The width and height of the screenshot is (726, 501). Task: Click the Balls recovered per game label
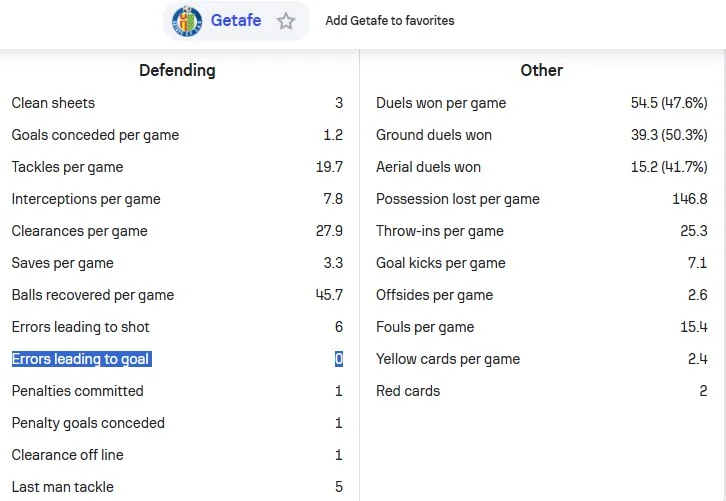click(x=93, y=295)
